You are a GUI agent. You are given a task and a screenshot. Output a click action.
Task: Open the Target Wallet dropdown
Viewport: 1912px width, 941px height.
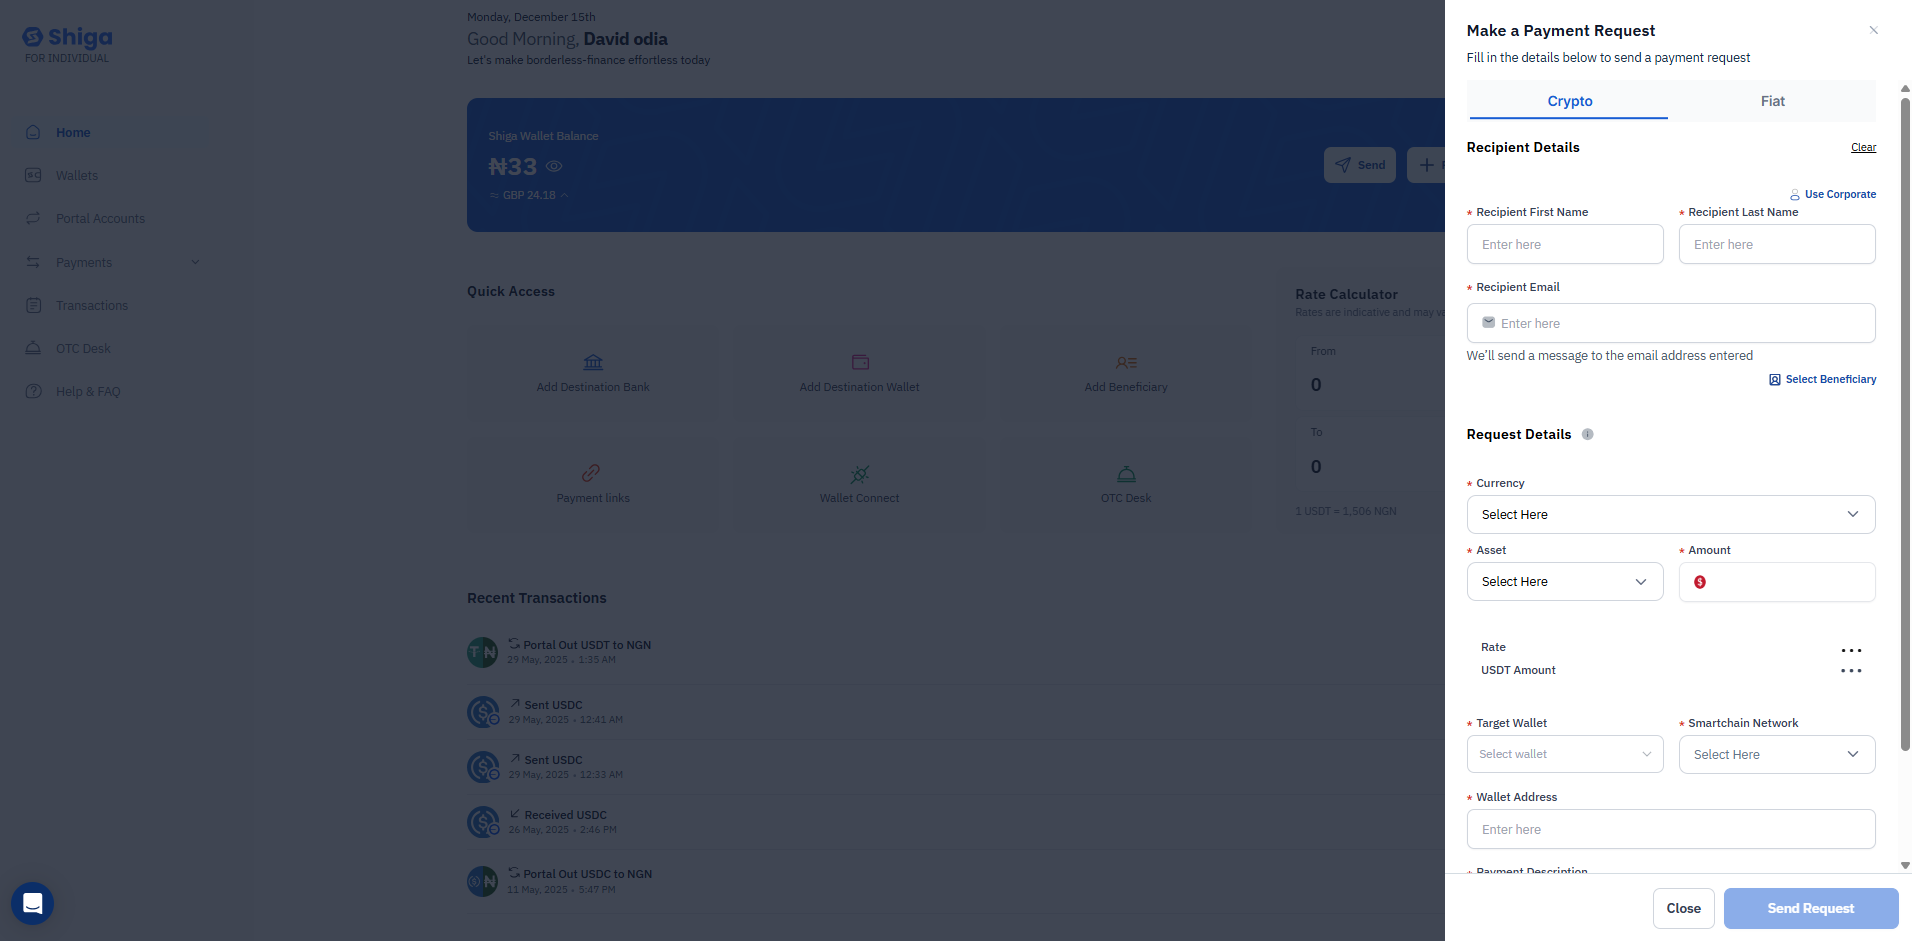click(x=1565, y=754)
